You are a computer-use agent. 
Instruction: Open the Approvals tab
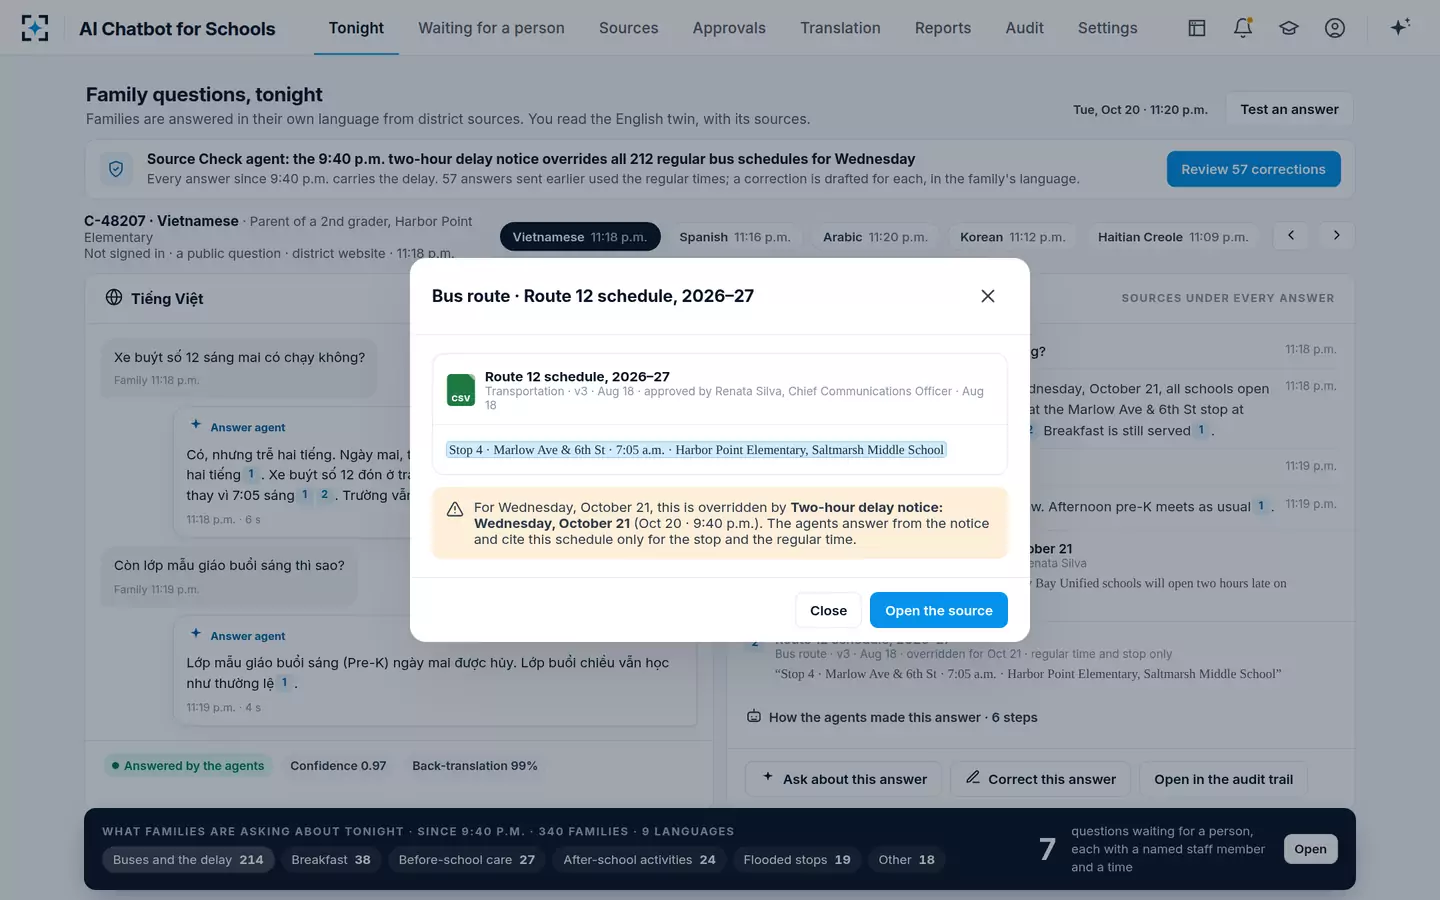click(x=729, y=28)
